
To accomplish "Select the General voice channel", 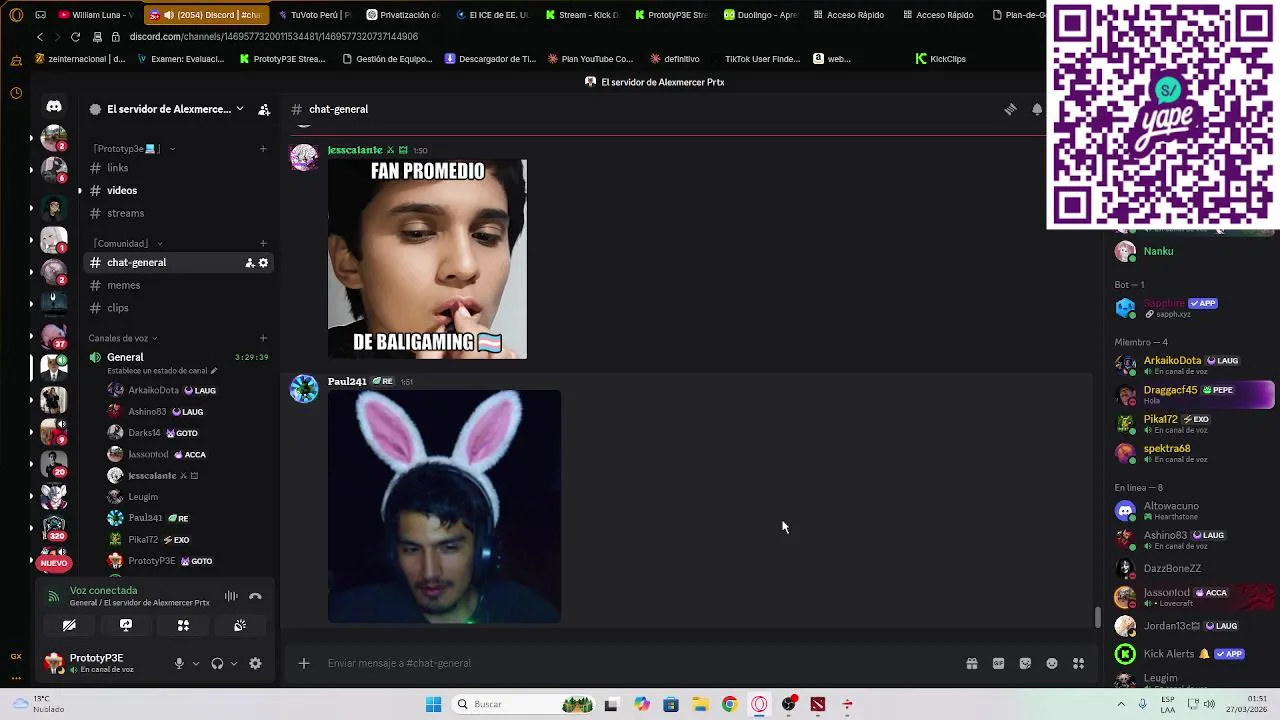I will [x=125, y=357].
